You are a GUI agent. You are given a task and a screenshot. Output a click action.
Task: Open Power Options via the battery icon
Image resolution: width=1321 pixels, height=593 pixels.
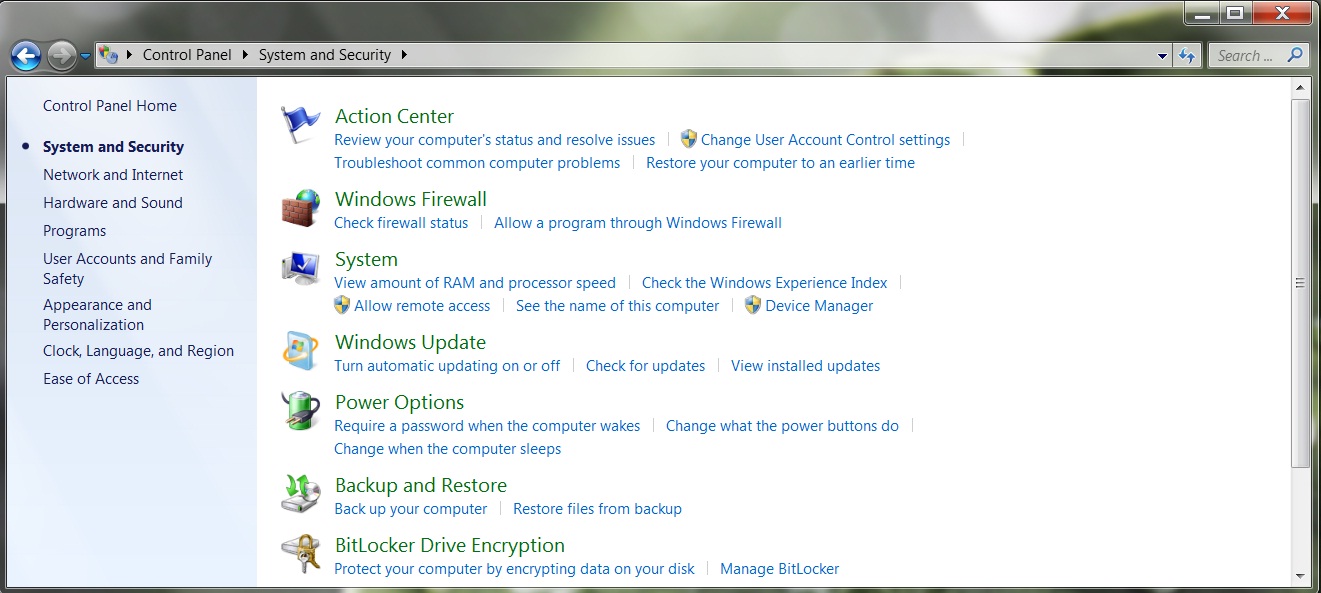tap(300, 411)
